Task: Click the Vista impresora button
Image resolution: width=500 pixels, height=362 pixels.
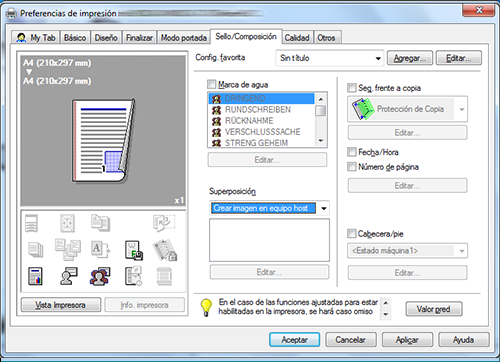Action: coord(61,305)
